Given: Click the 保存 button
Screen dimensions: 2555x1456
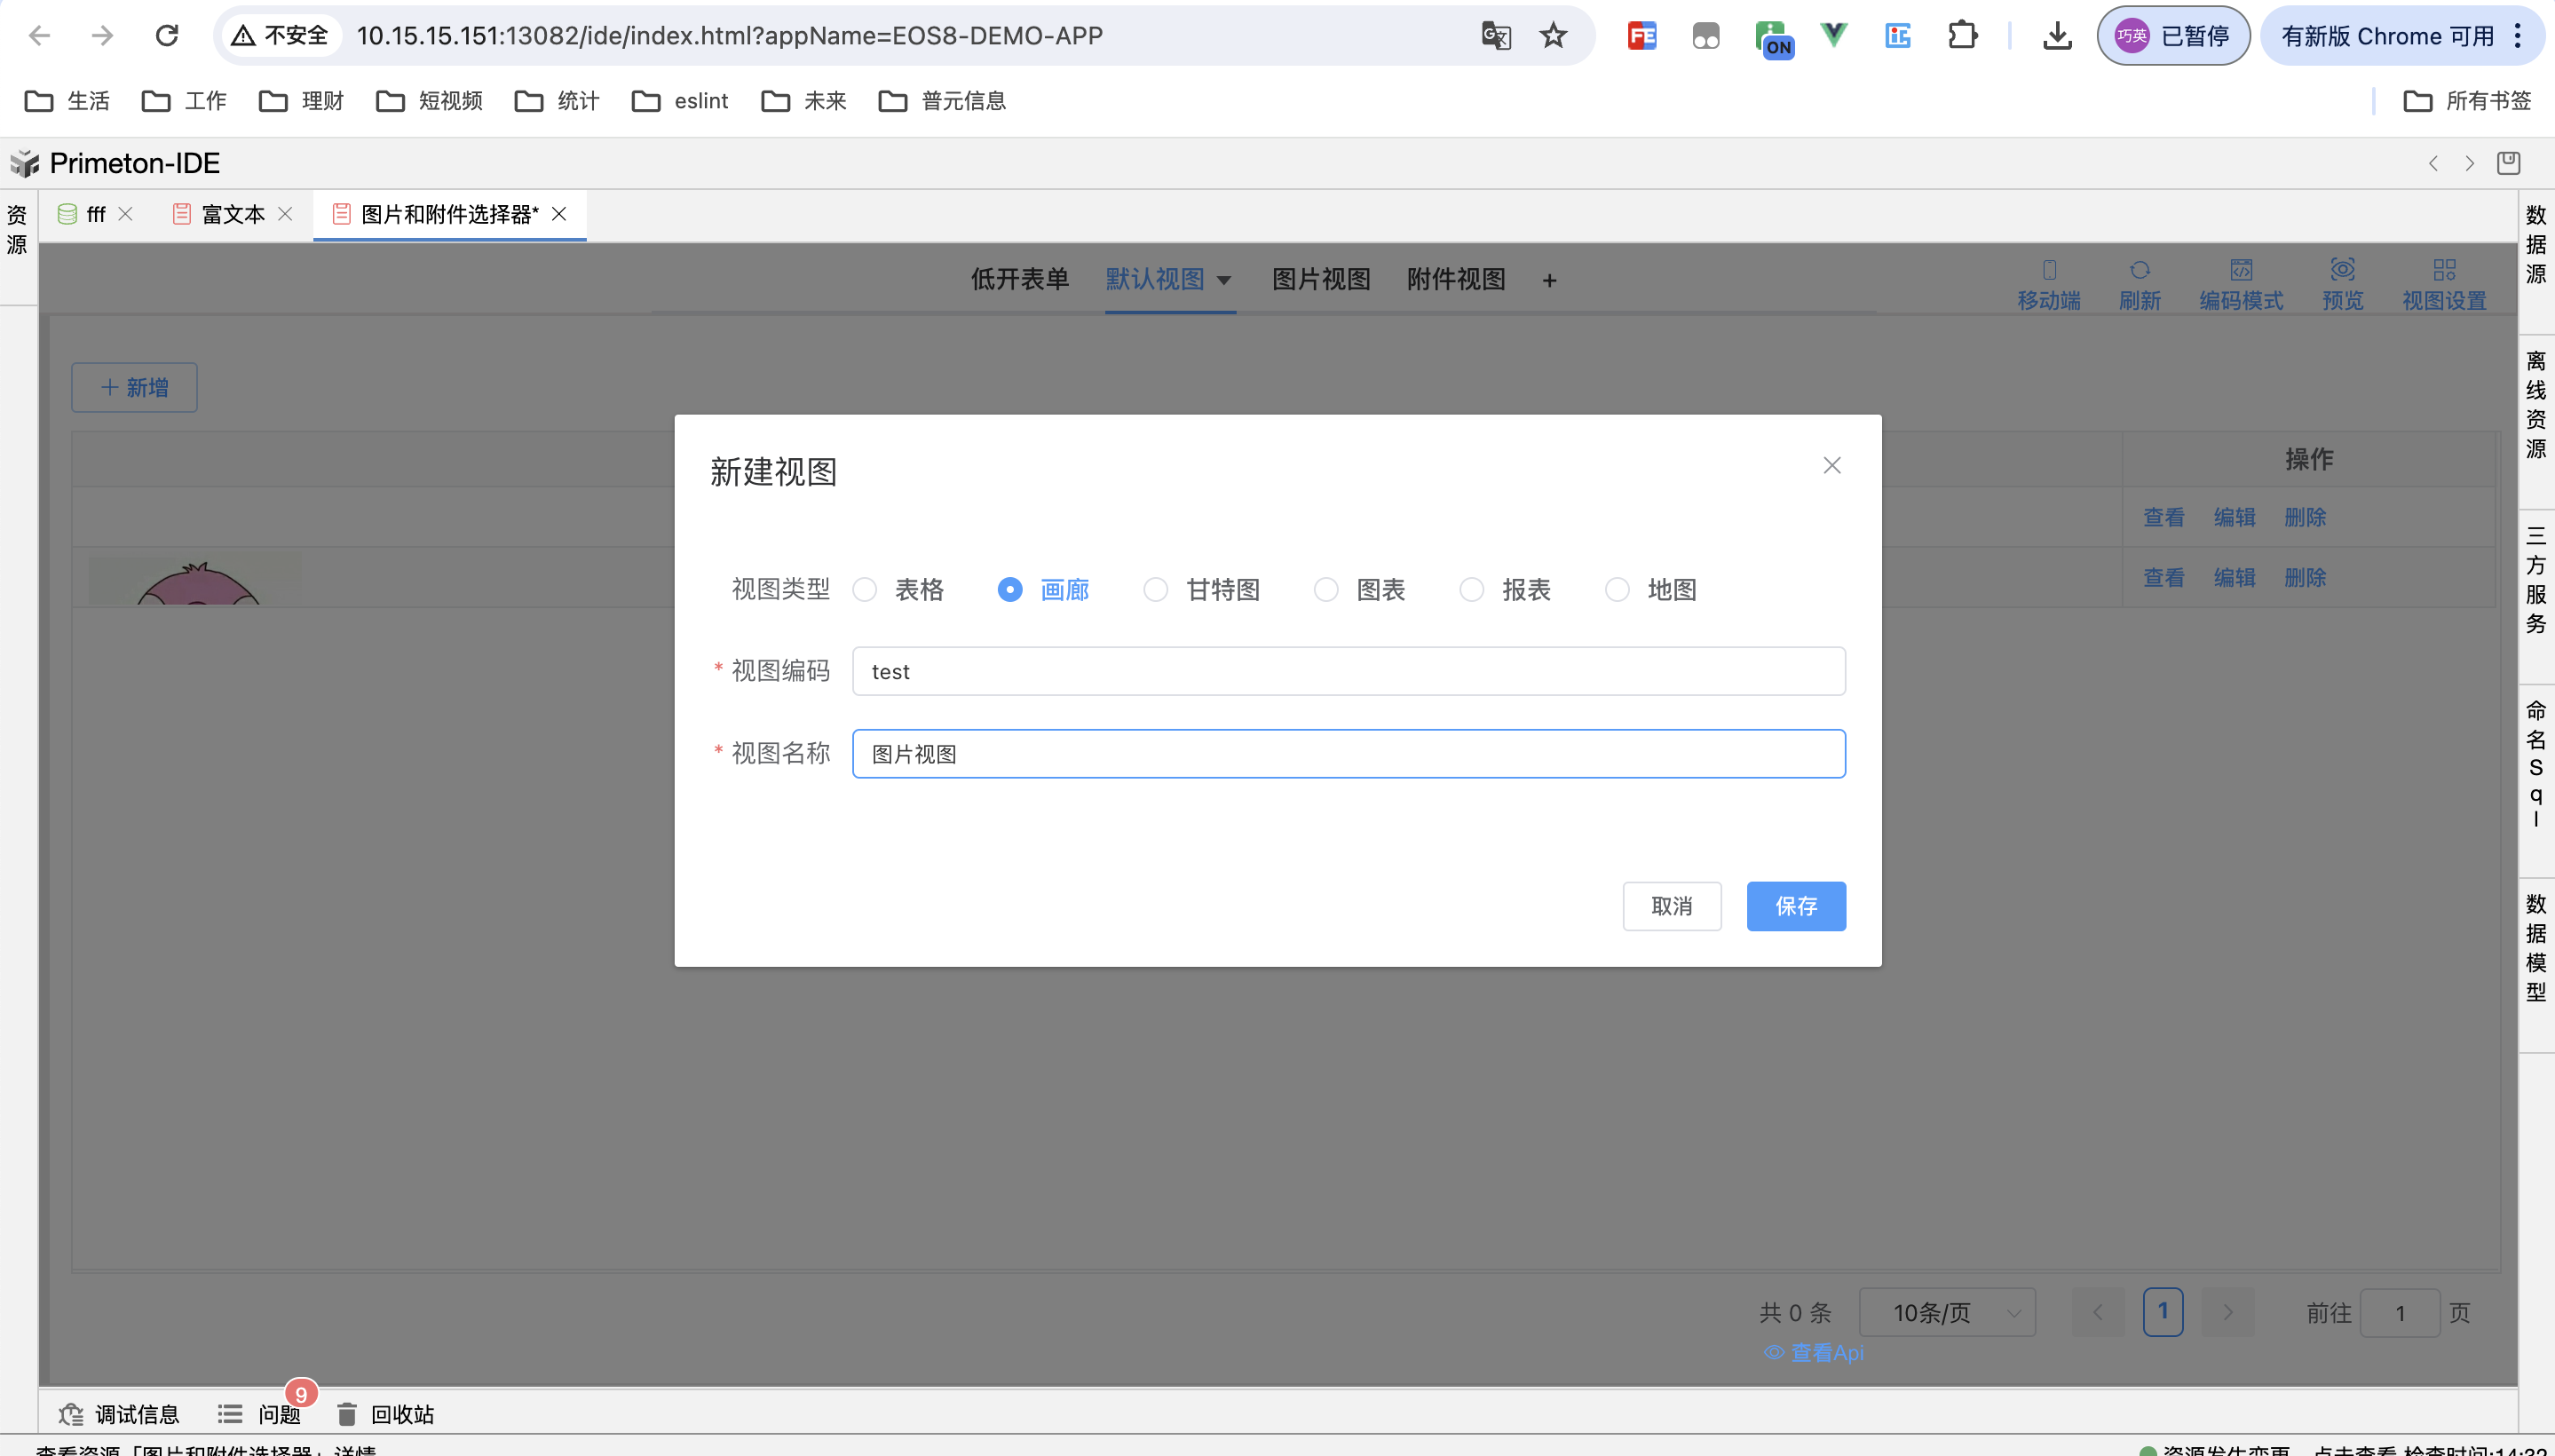Looking at the screenshot, I should 1795,906.
